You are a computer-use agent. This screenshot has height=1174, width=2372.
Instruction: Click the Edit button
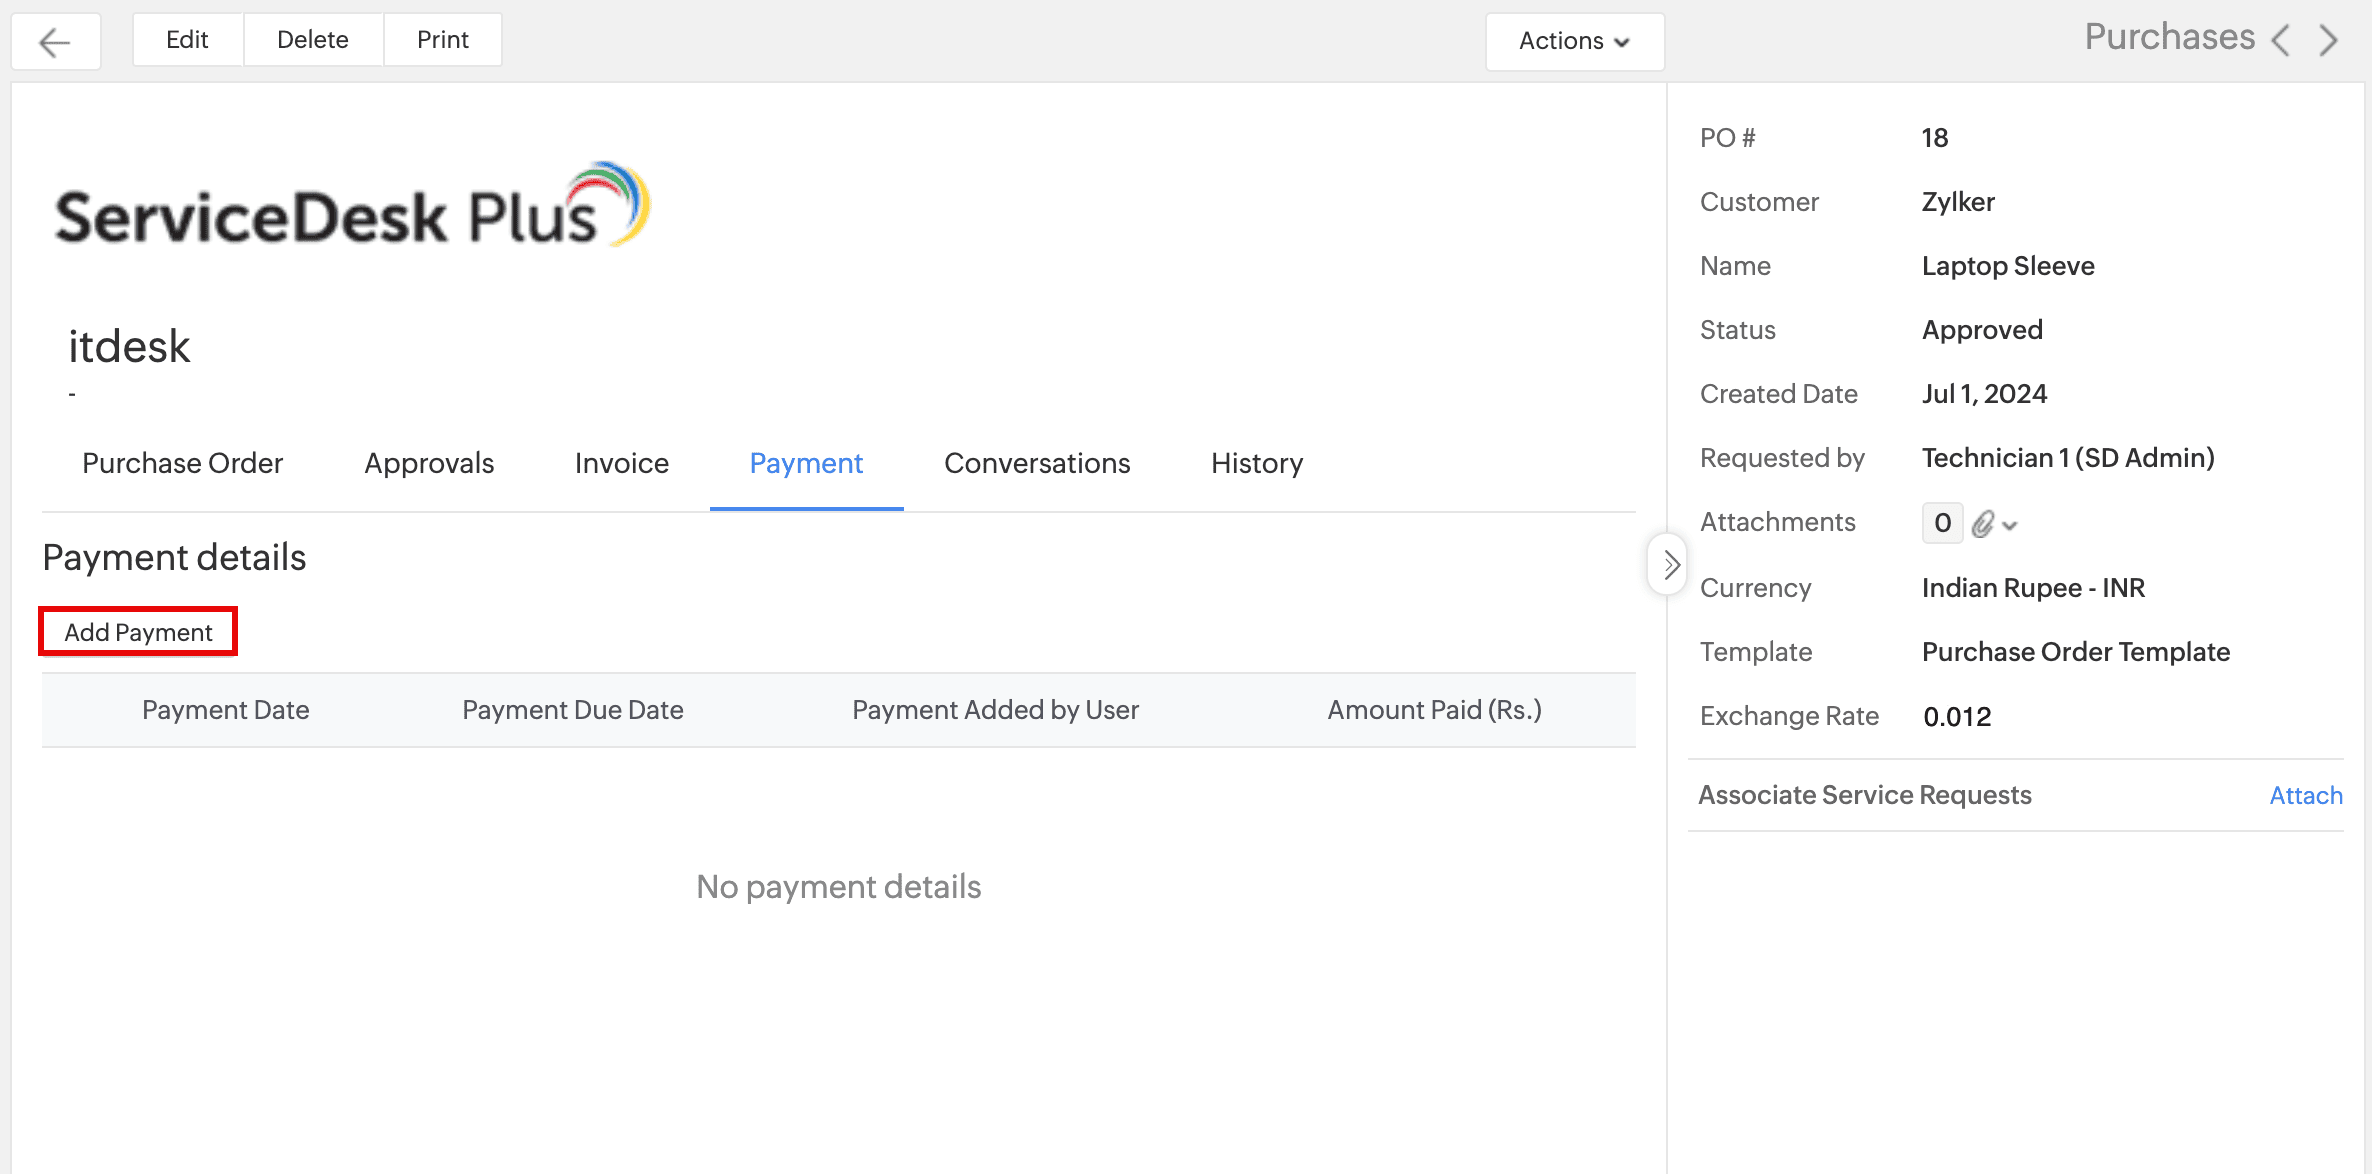(x=187, y=40)
